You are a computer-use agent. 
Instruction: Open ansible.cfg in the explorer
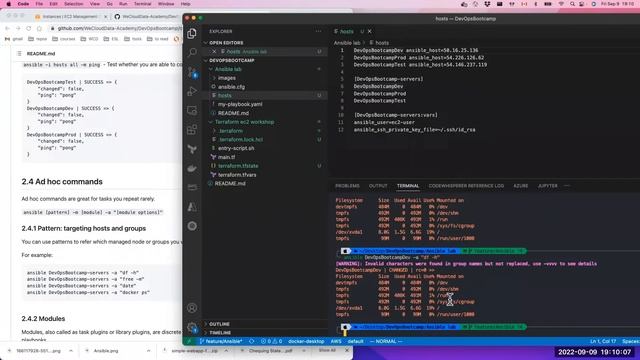coord(231,87)
